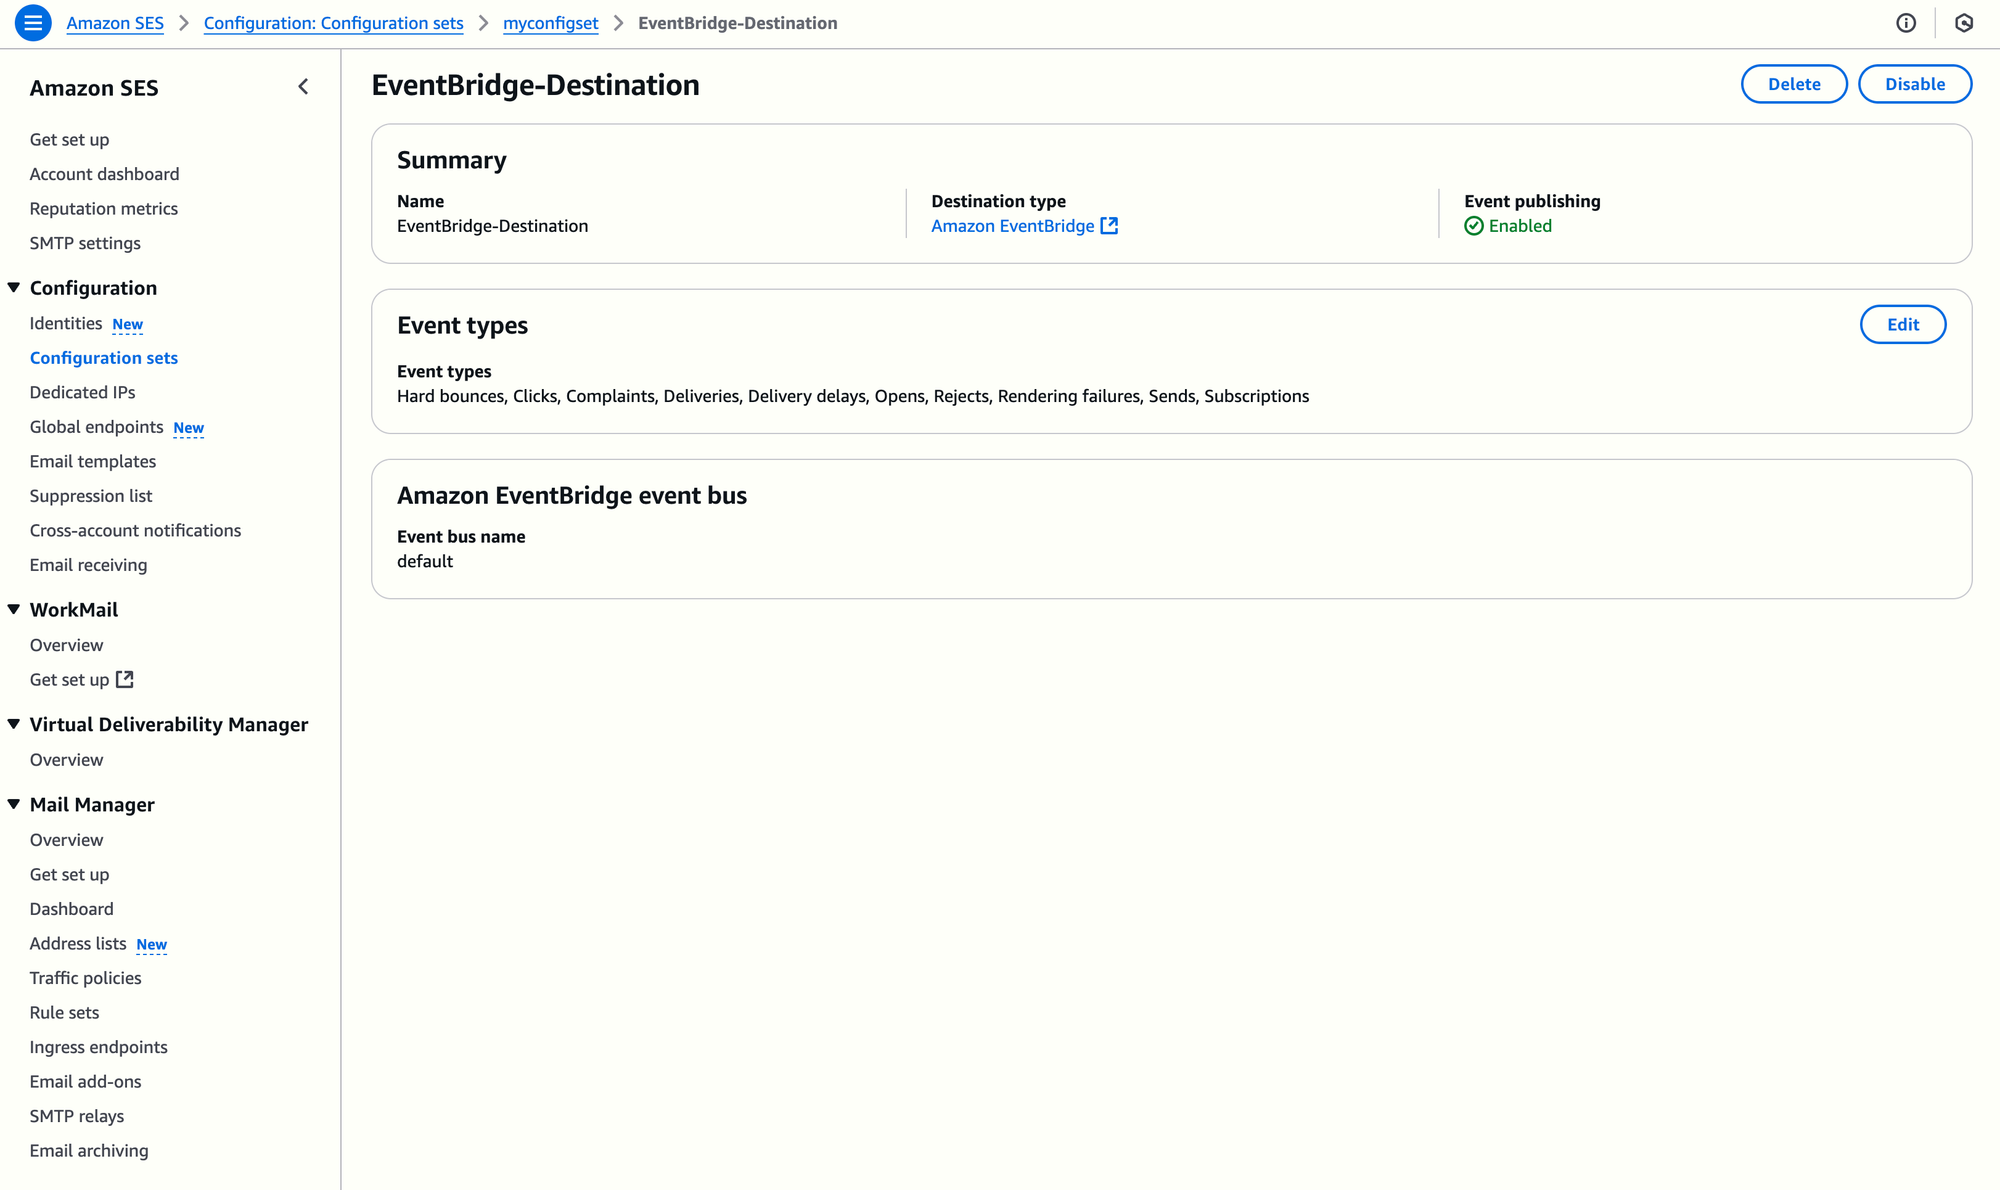Open Email archiving under Mail Manager
Screen dimensions: 2000x1190
click(89, 1151)
